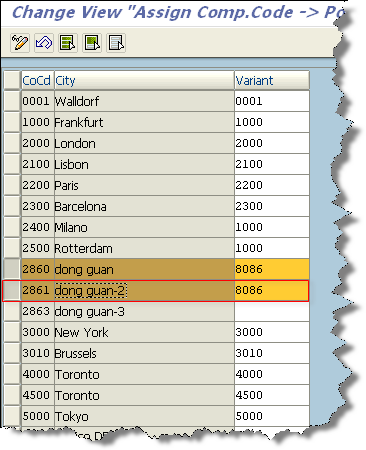
Task: Select the row for 2000 London
Action: (x=12, y=143)
